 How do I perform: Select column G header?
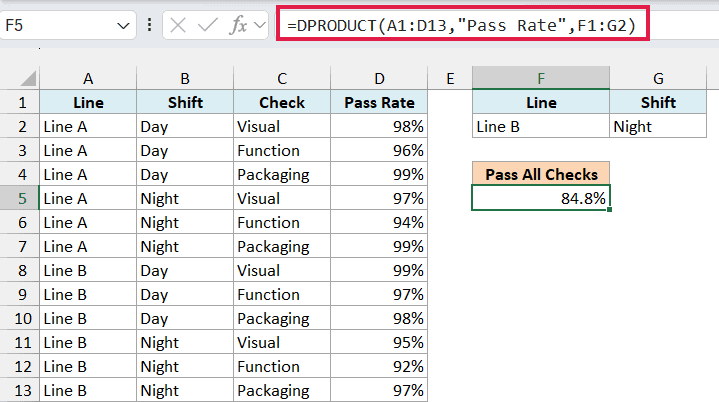coord(658,78)
